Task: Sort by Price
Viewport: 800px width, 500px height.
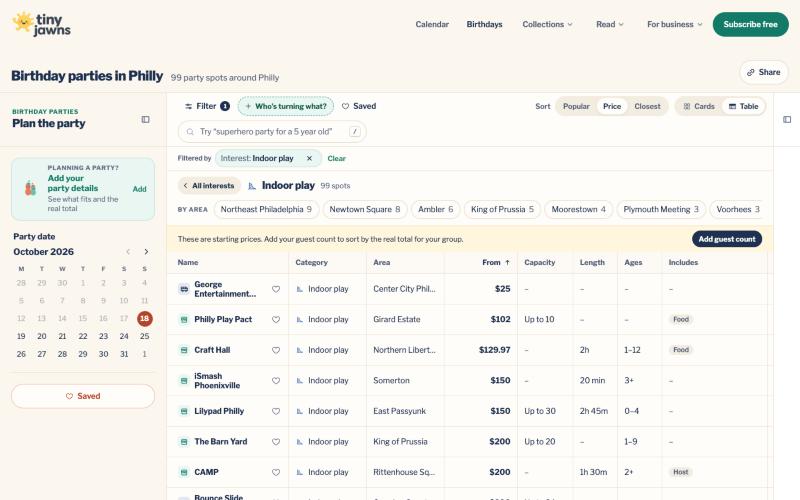Action: [x=612, y=106]
